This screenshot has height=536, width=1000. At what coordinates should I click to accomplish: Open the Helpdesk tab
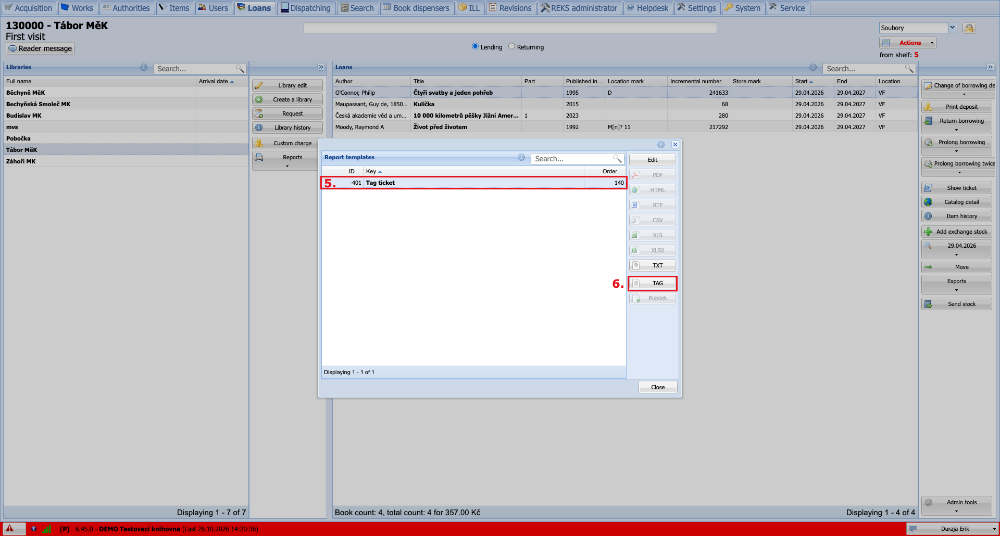647,8
